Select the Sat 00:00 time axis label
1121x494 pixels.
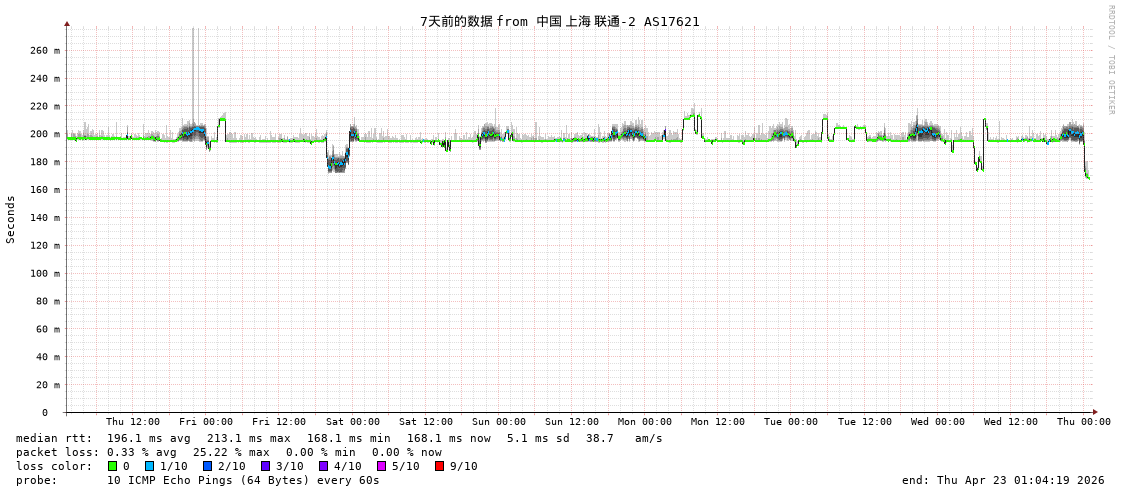pos(352,422)
